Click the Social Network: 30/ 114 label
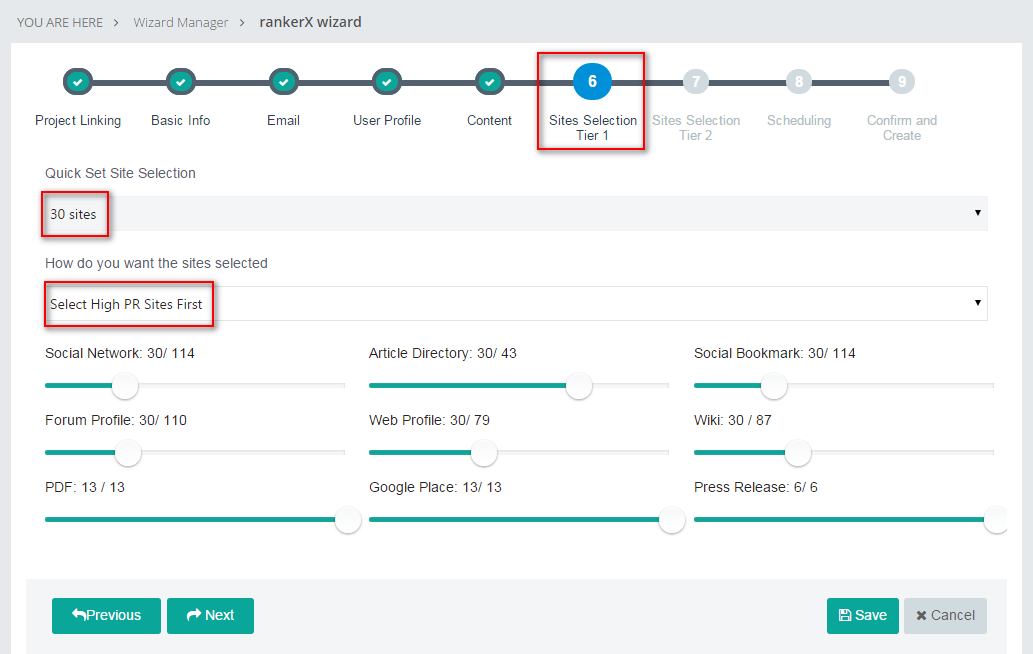 coord(120,353)
